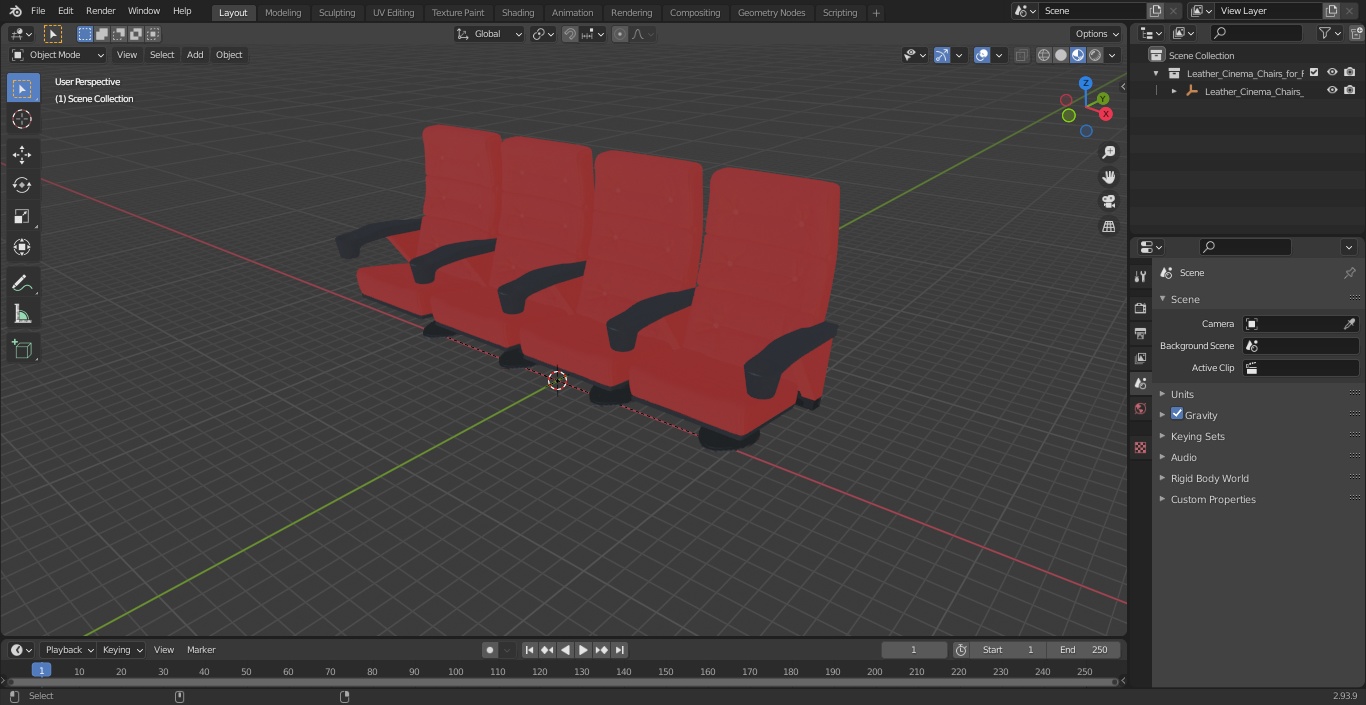Screen dimensions: 1366x705
Task: Open the Render properties tab
Action: (1140, 308)
